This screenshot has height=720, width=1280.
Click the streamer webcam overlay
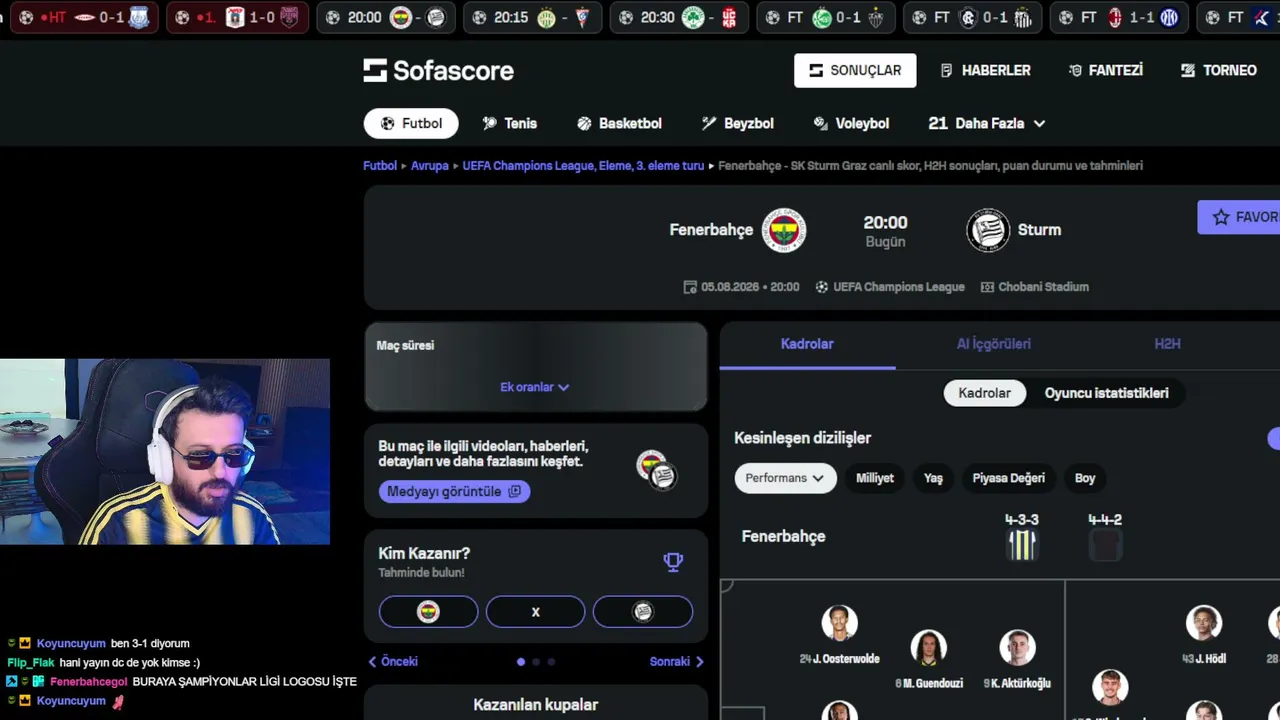[165, 452]
